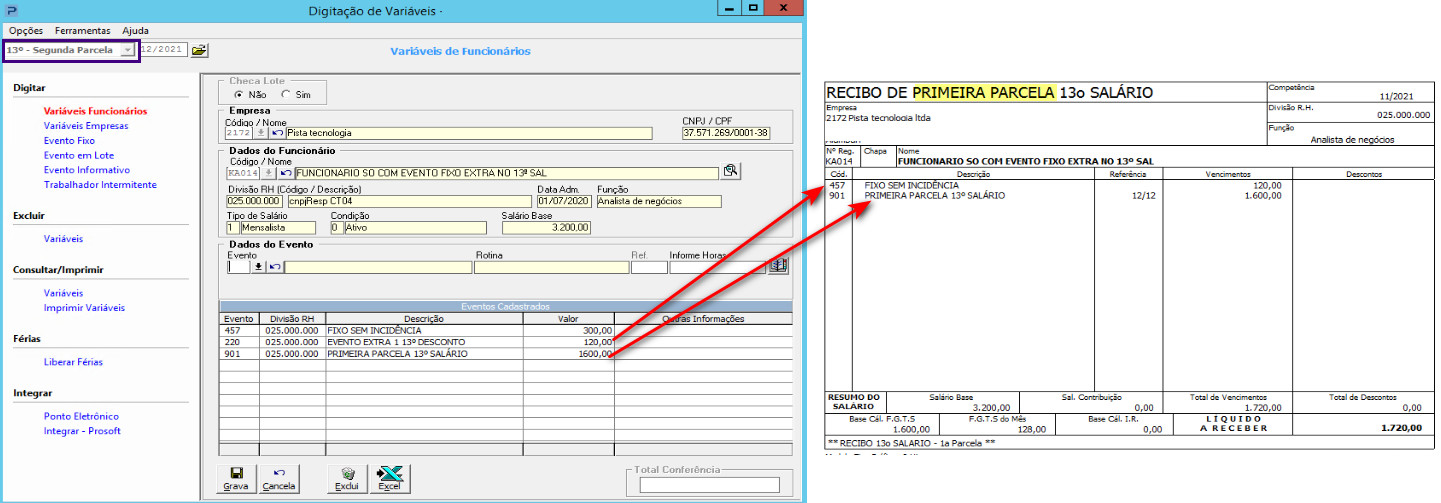Click event code 220 cell
The height and width of the screenshot is (503, 1441).
coord(239,342)
